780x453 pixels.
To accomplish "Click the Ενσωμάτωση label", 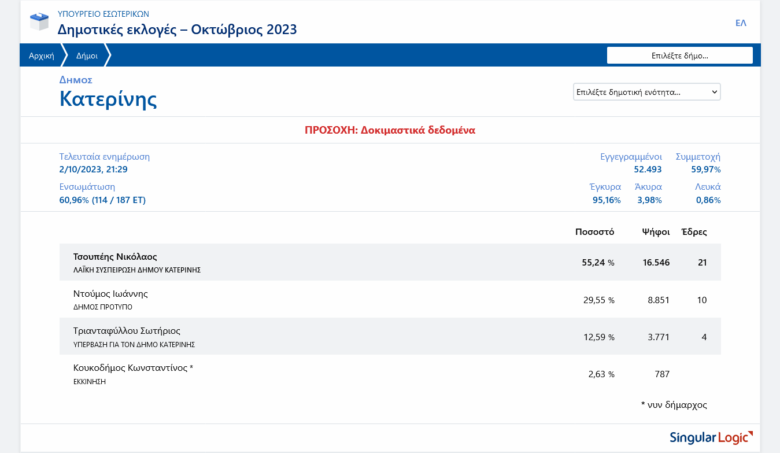I will click(87, 187).
